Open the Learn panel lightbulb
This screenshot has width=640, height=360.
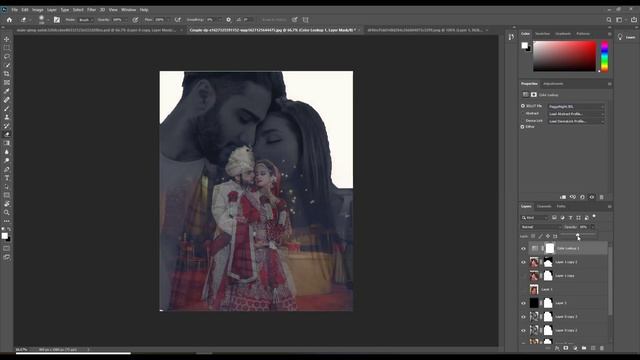[620, 37]
